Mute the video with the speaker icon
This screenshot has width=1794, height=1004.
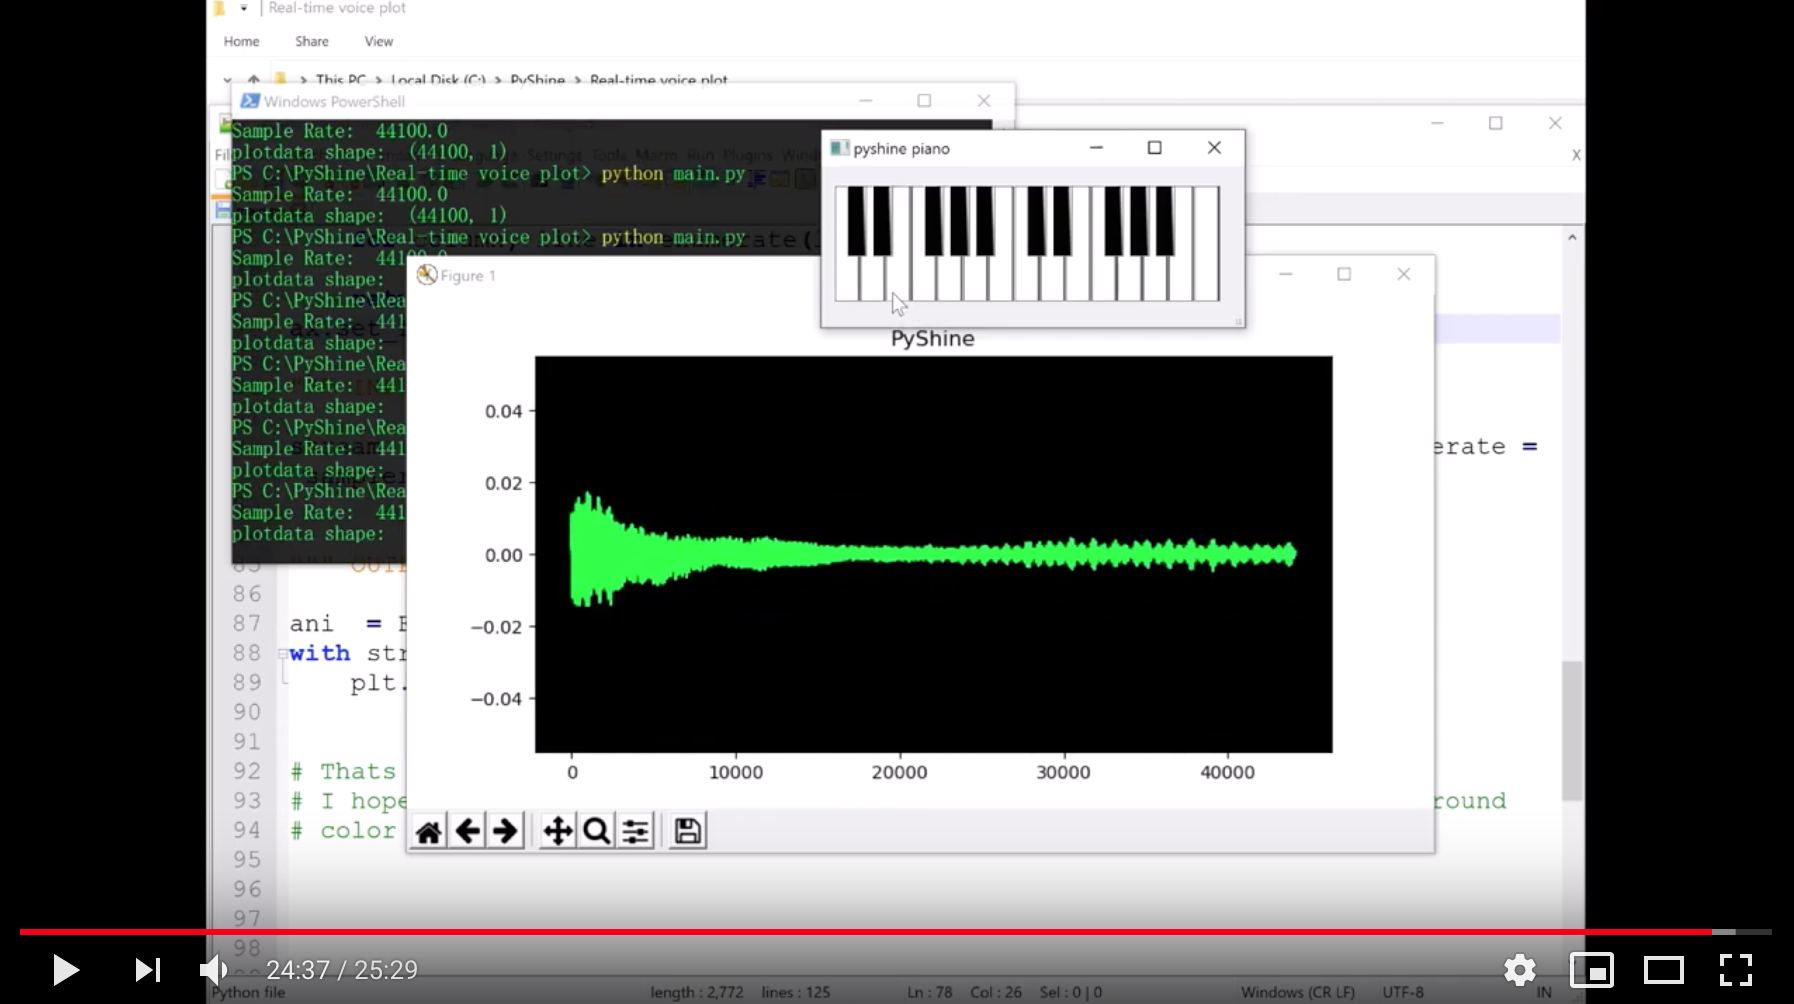tap(214, 970)
